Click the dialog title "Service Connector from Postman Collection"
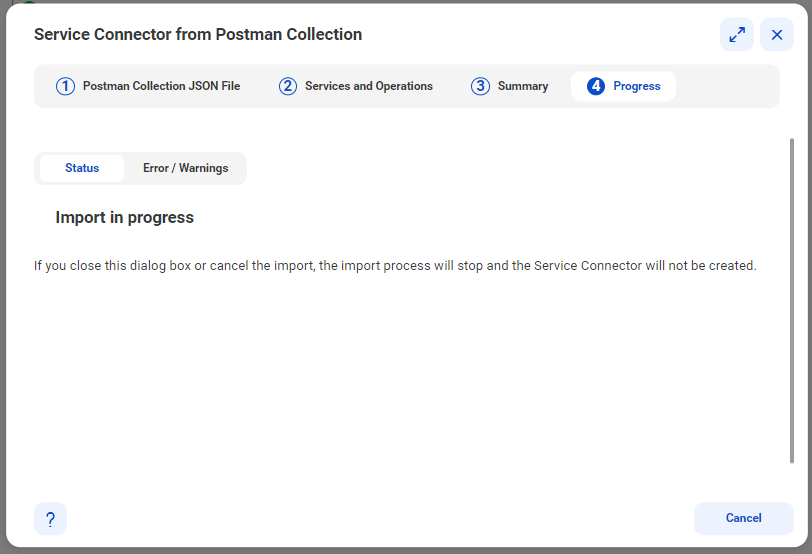 [x=198, y=34]
